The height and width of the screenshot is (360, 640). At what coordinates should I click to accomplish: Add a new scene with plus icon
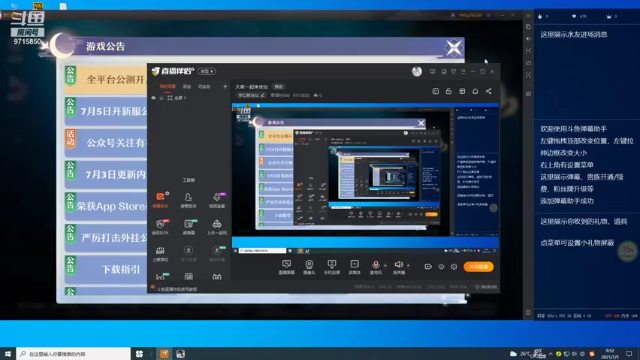coord(225,87)
